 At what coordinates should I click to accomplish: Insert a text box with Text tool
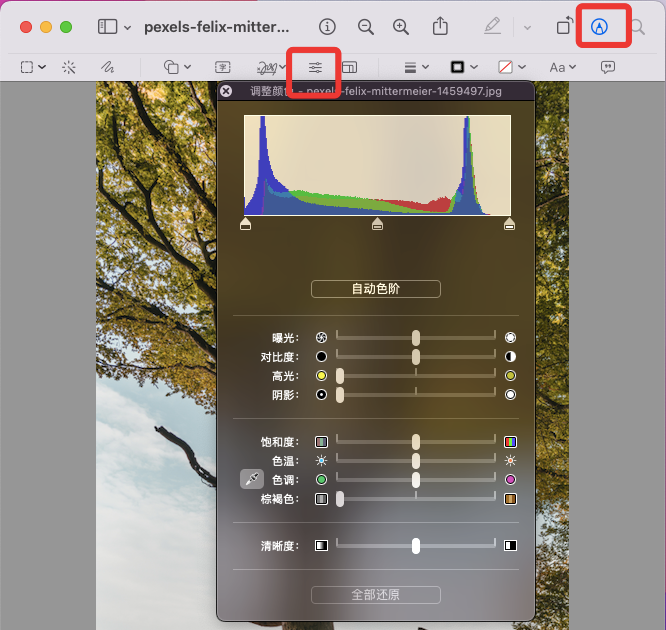tap(223, 67)
